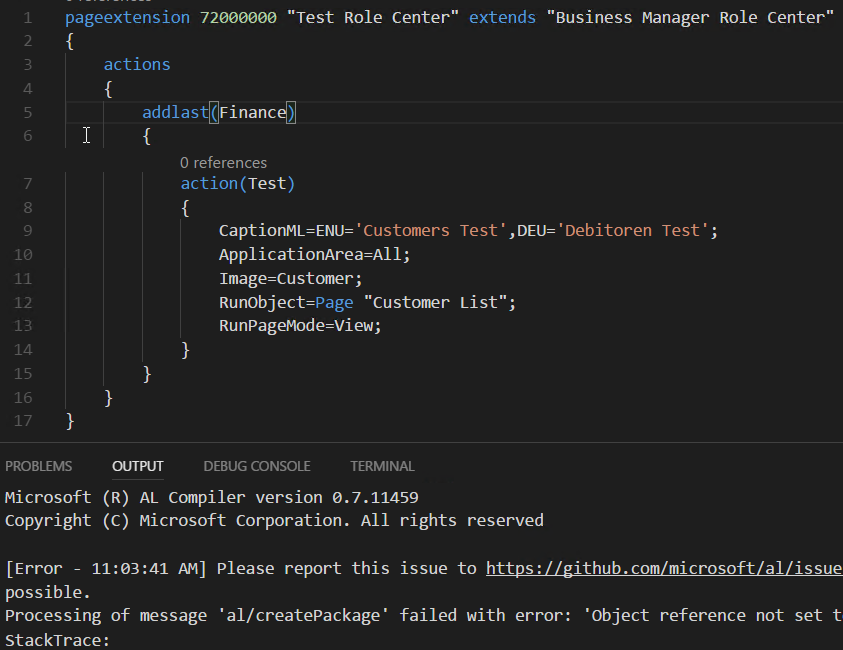Viewport: 843px width, 650px height.
Task: Click the '0 references' CodeLens above action(Test)
Action: tap(223, 162)
